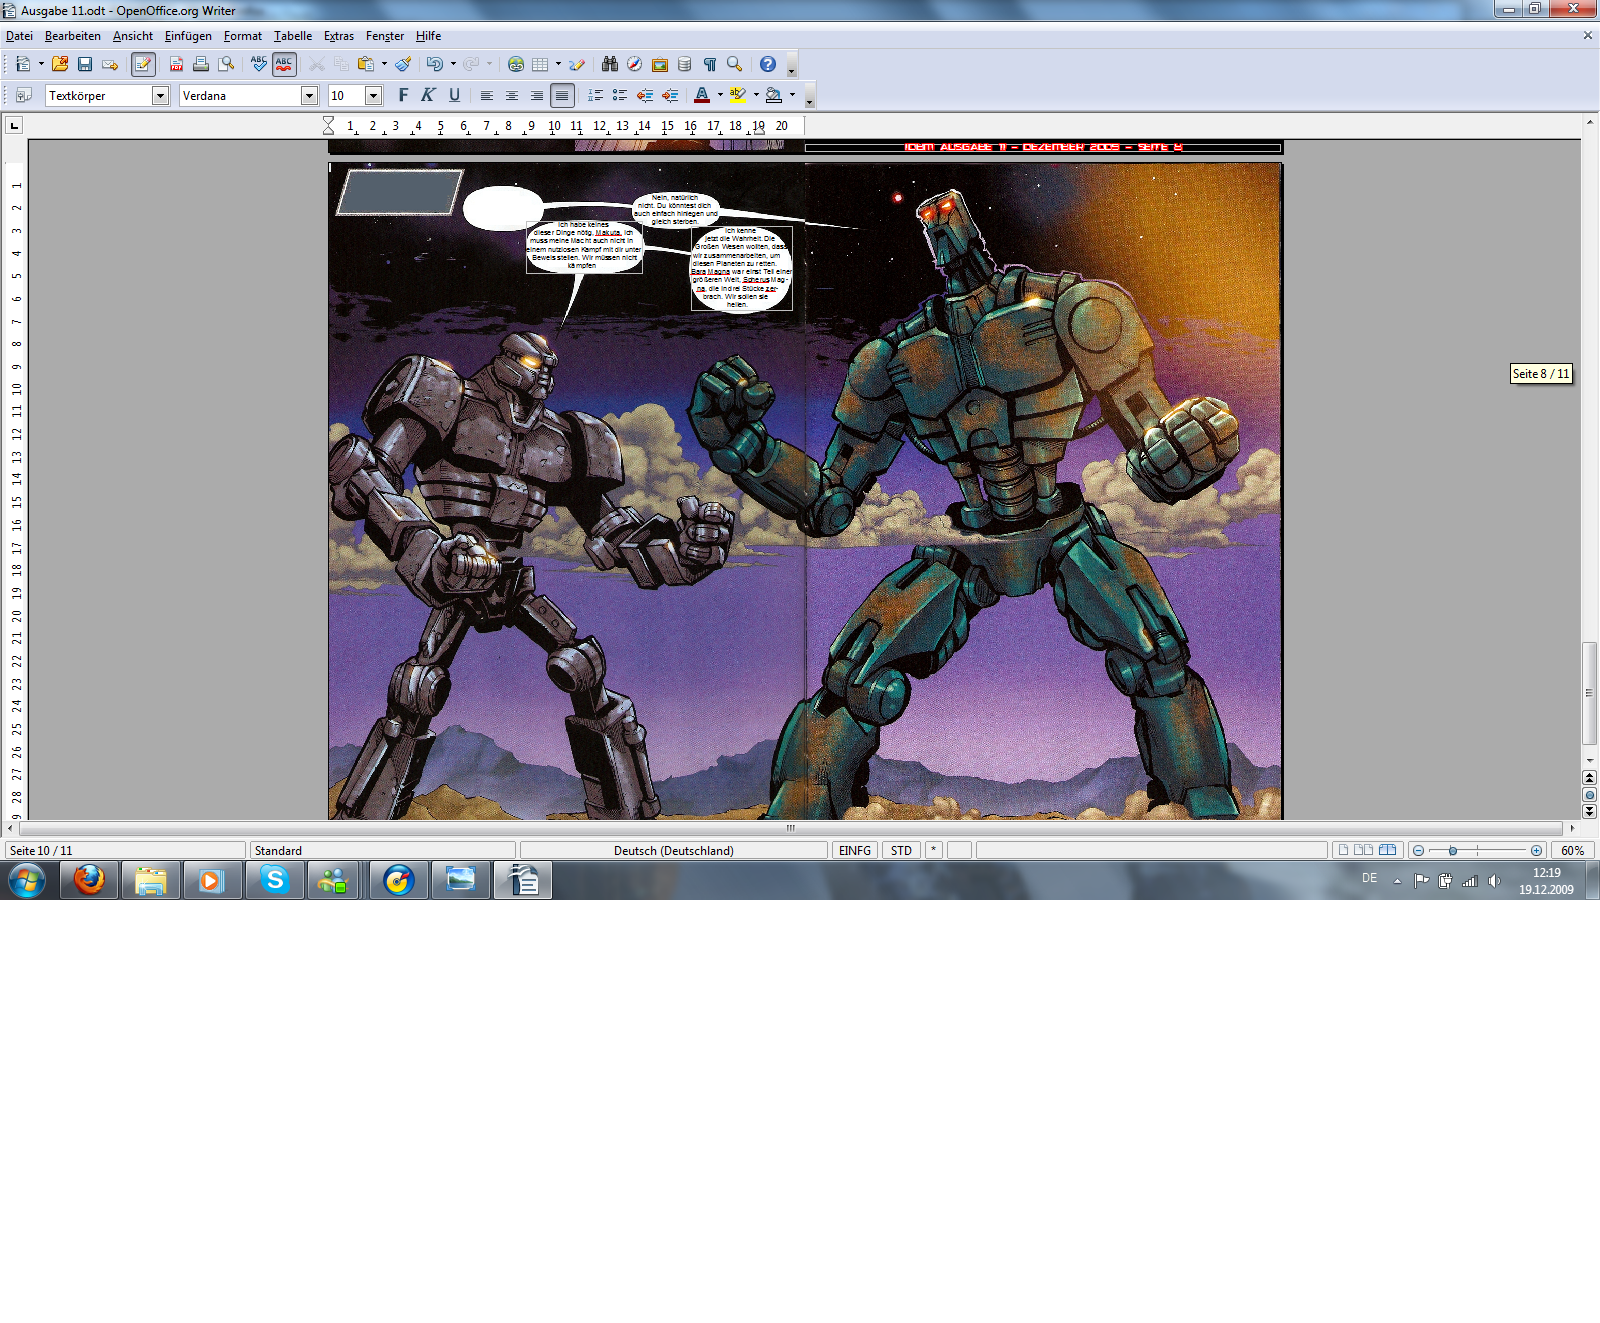
Task: Open the Tabelle menu
Action: (293, 36)
